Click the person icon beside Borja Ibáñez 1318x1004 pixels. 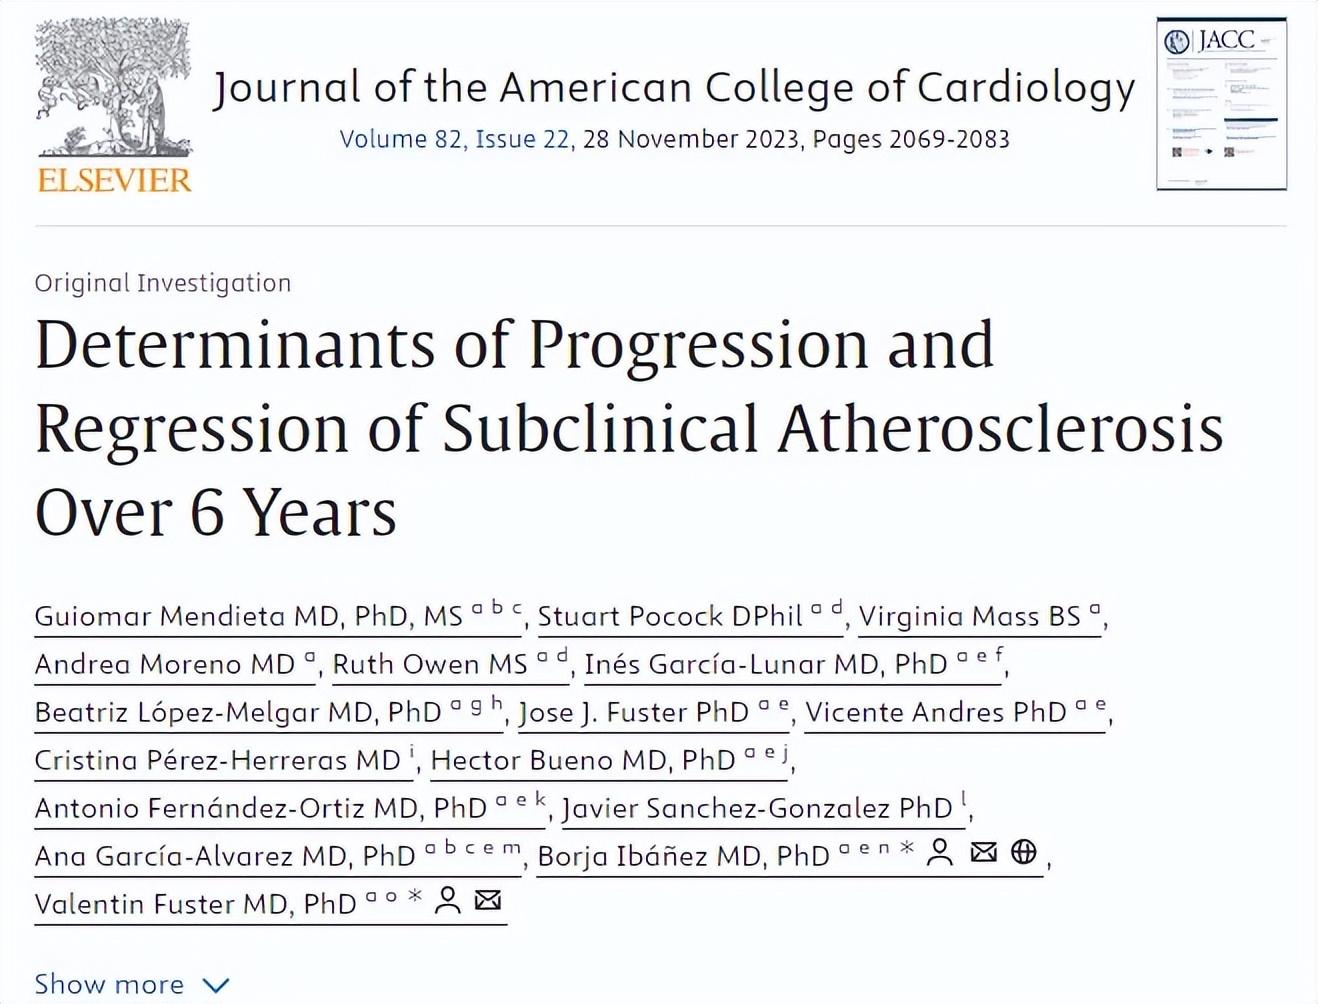pyautogui.click(x=939, y=853)
